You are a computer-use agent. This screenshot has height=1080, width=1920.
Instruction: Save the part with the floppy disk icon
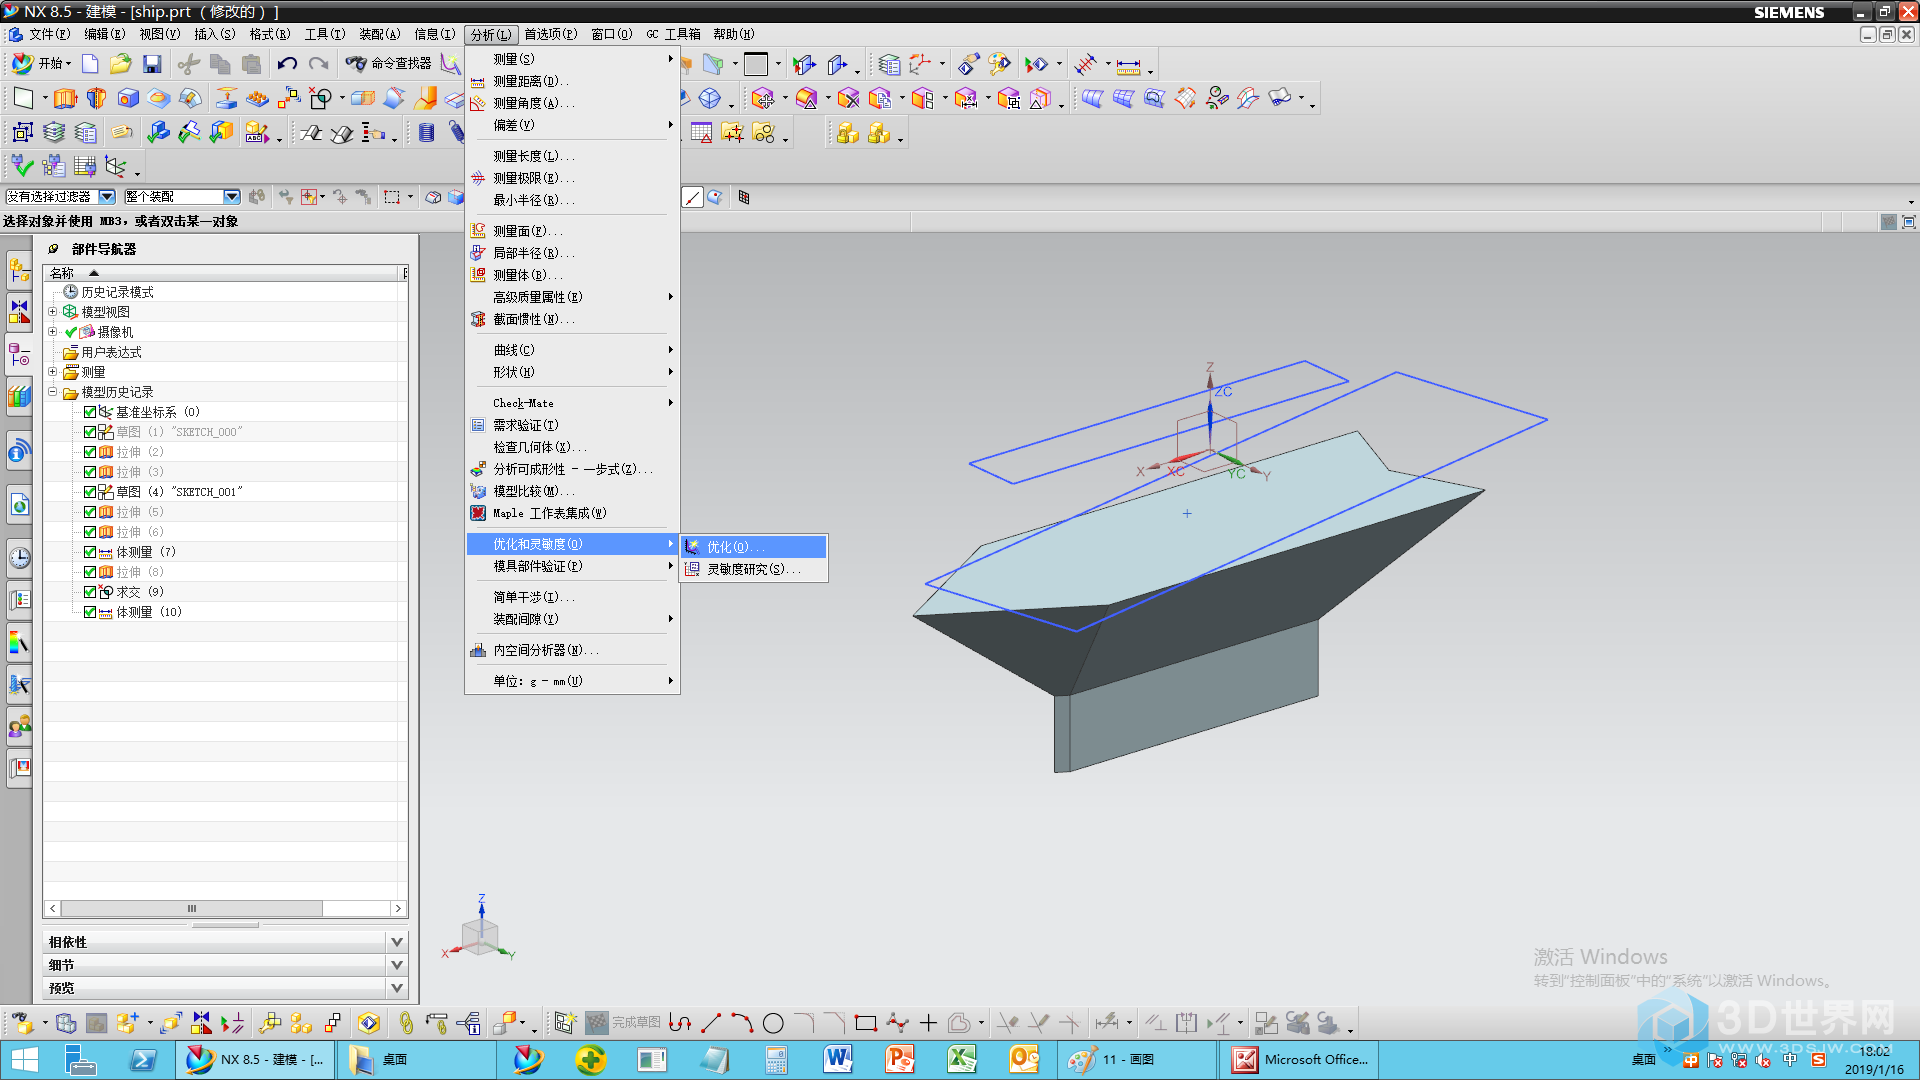(x=152, y=64)
